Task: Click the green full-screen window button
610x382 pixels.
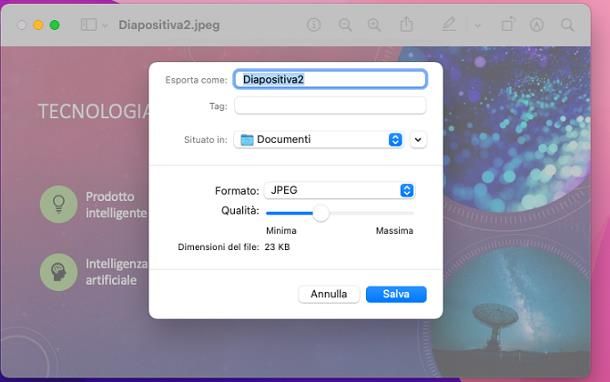Action: (54, 25)
